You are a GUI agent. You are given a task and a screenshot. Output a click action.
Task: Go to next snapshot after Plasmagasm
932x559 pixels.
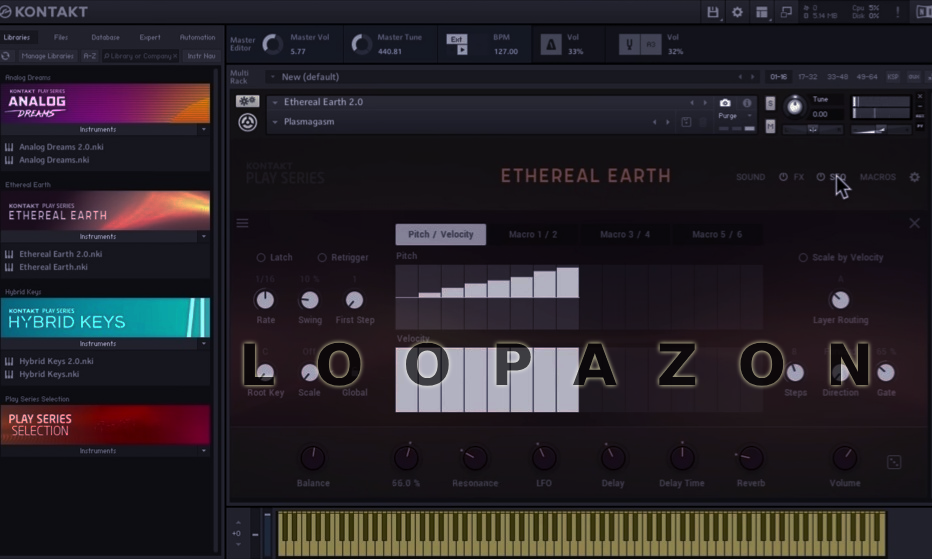(667, 122)
